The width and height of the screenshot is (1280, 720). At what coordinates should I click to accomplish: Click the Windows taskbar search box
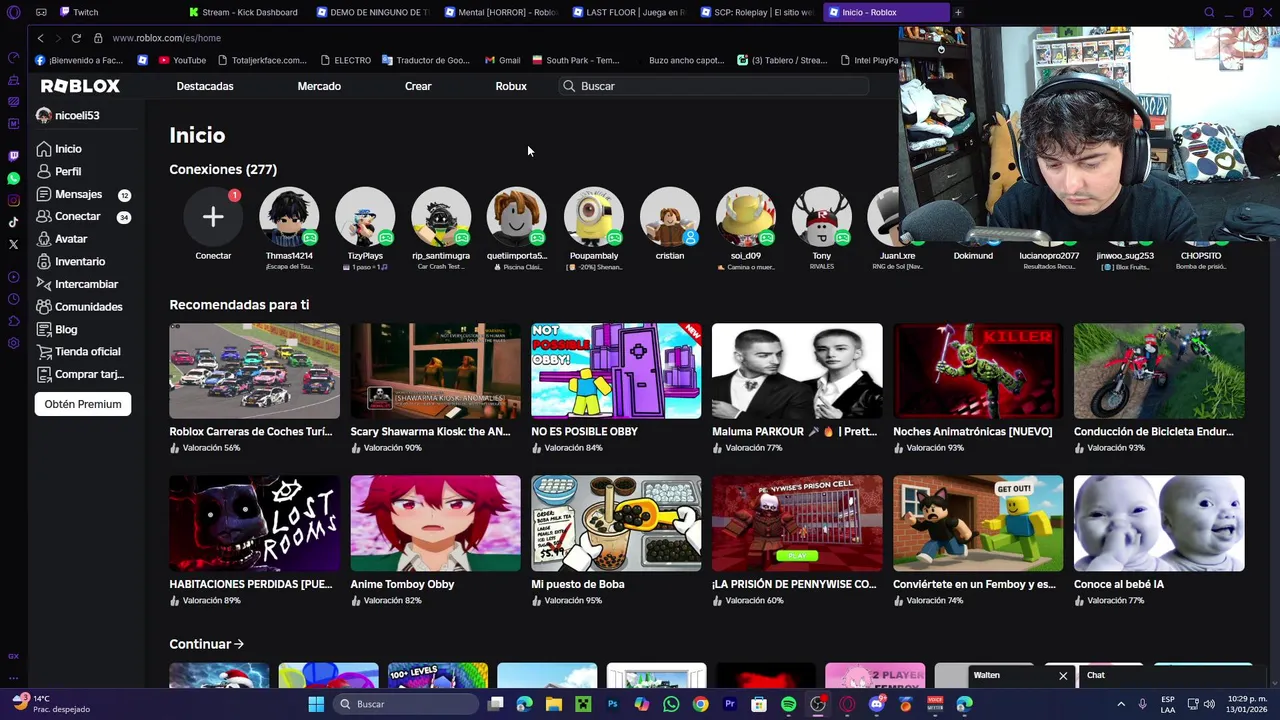404,704
